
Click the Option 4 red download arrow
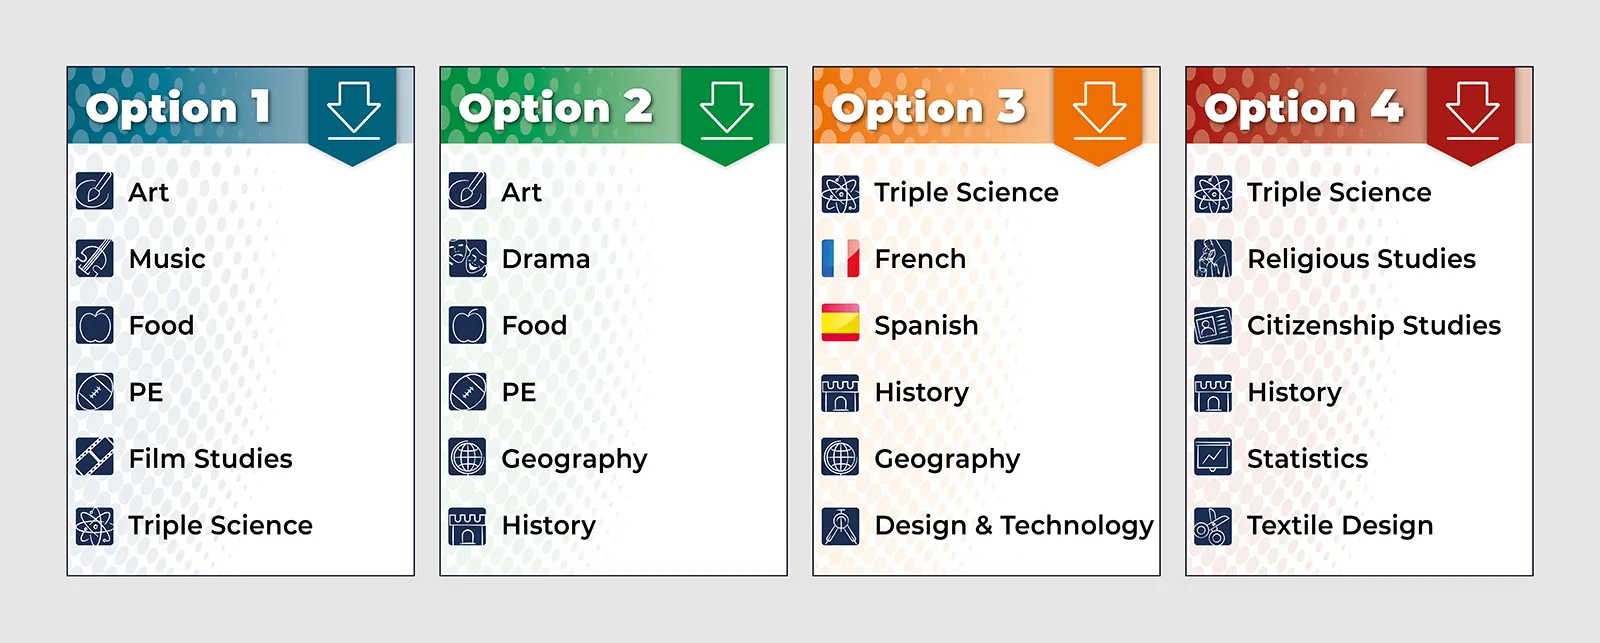[x=1472, y=109]
